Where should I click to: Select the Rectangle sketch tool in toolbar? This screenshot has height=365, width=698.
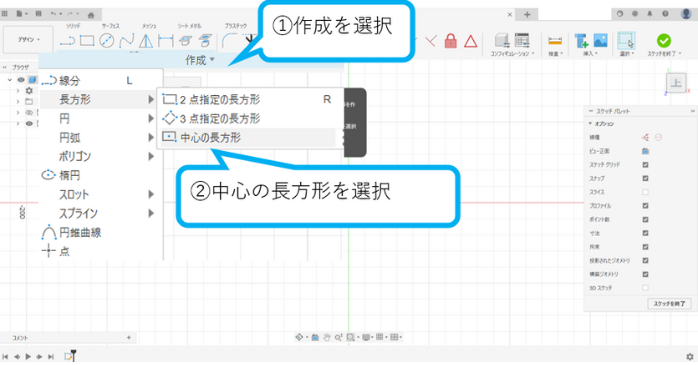click(87, 41)
